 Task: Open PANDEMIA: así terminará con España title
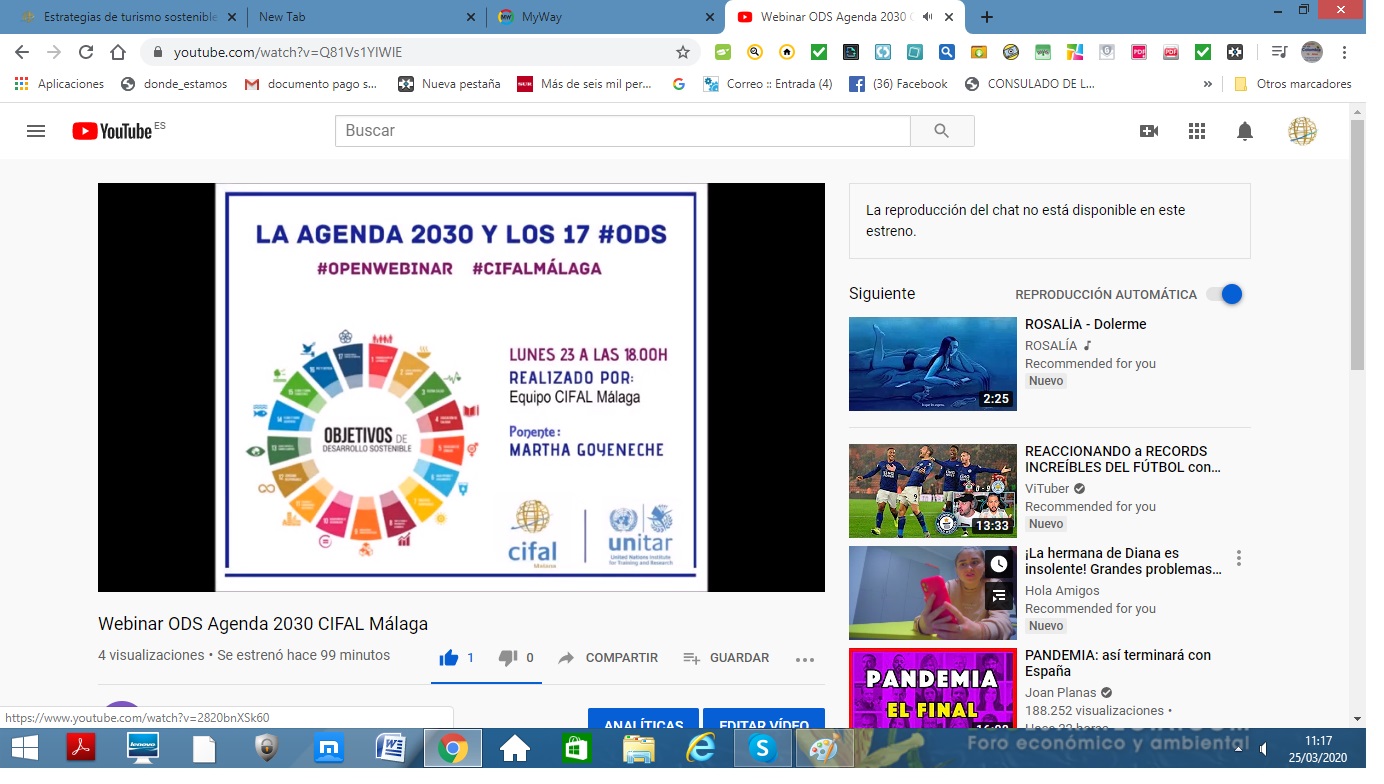tap(1118, 663)
